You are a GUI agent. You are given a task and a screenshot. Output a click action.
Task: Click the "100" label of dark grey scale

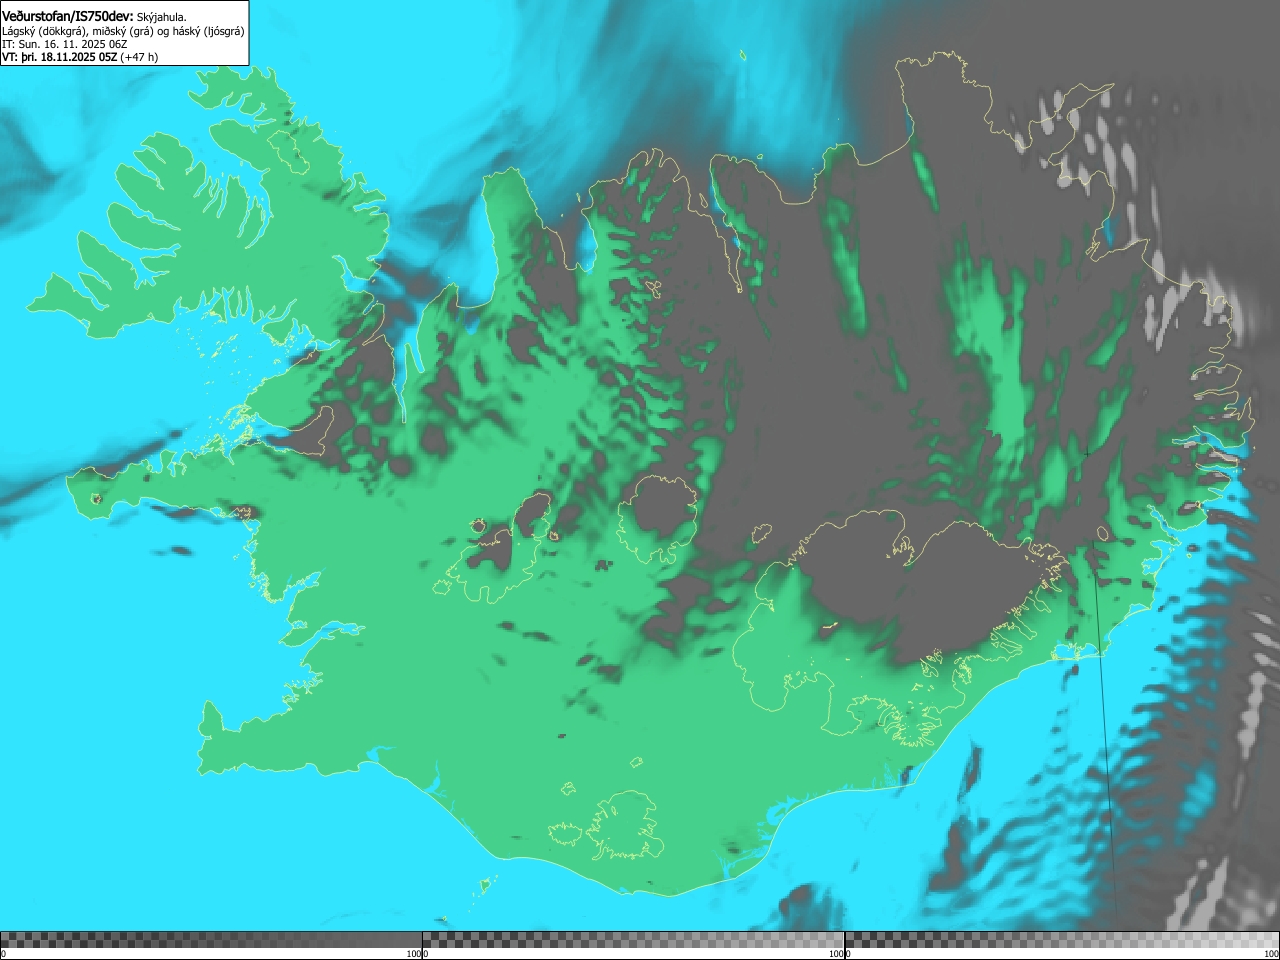pos(413,954)
